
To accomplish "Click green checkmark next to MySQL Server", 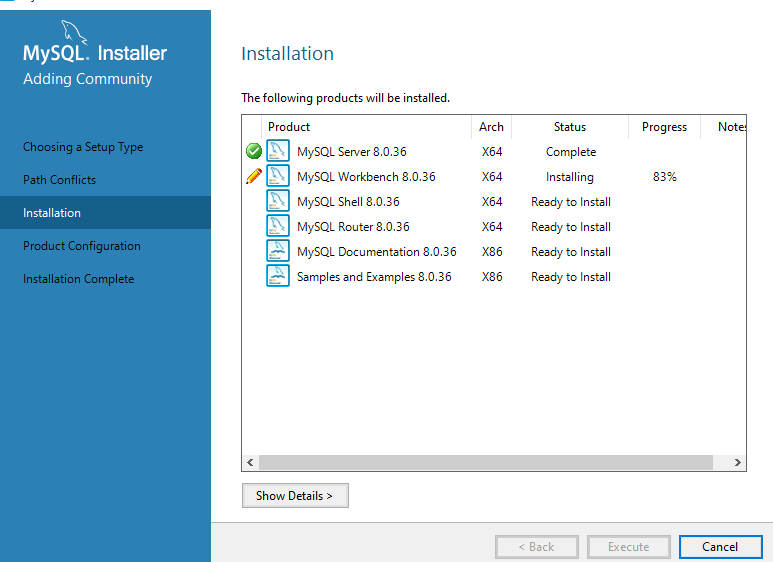I will click(x=254, y=151).
